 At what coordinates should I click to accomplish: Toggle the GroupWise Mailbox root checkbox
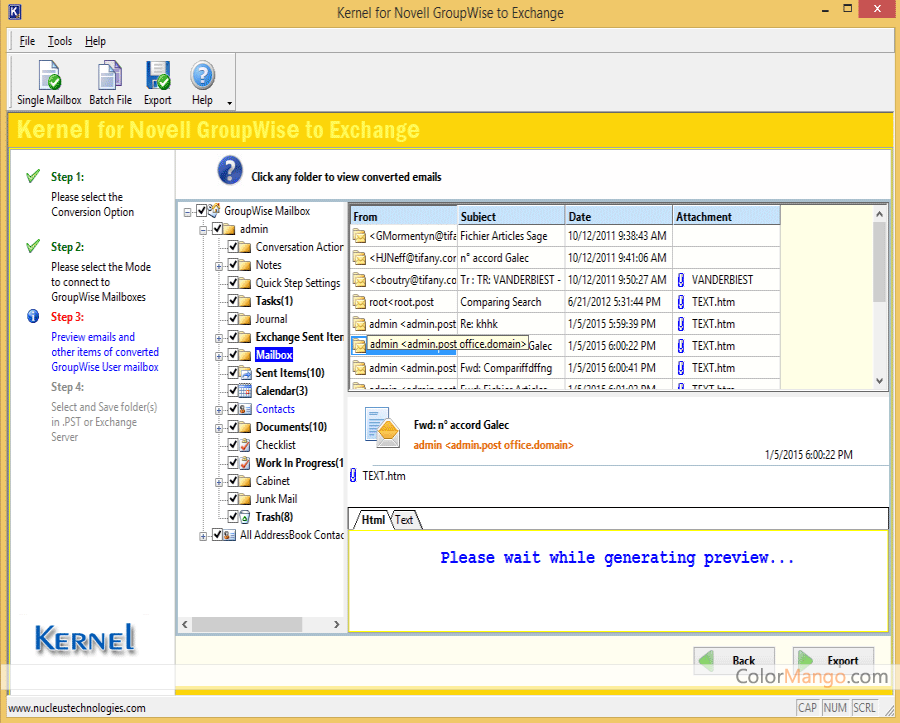pyautogui.click(x=202, y=211)
